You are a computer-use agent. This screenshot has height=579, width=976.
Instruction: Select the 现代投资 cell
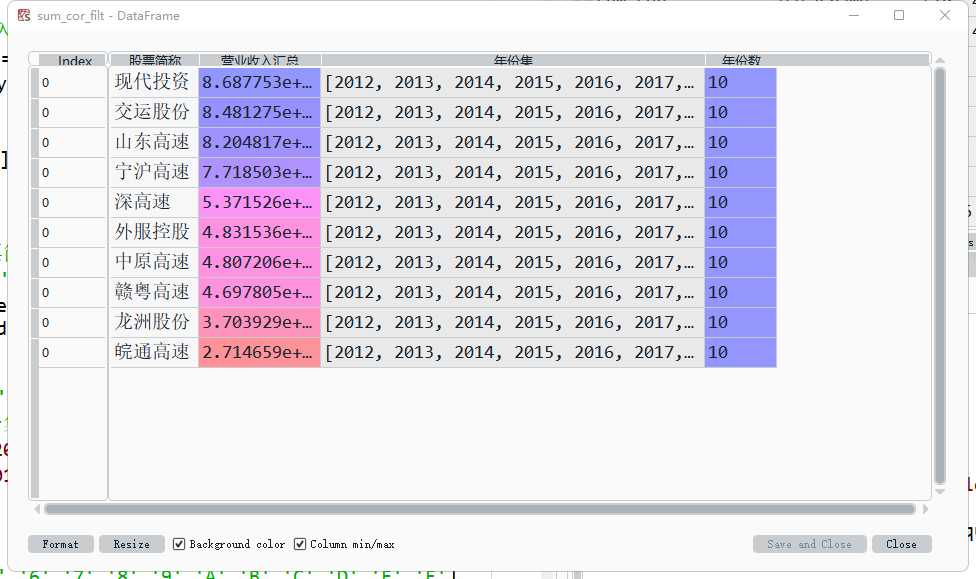[x=154, y=82]
